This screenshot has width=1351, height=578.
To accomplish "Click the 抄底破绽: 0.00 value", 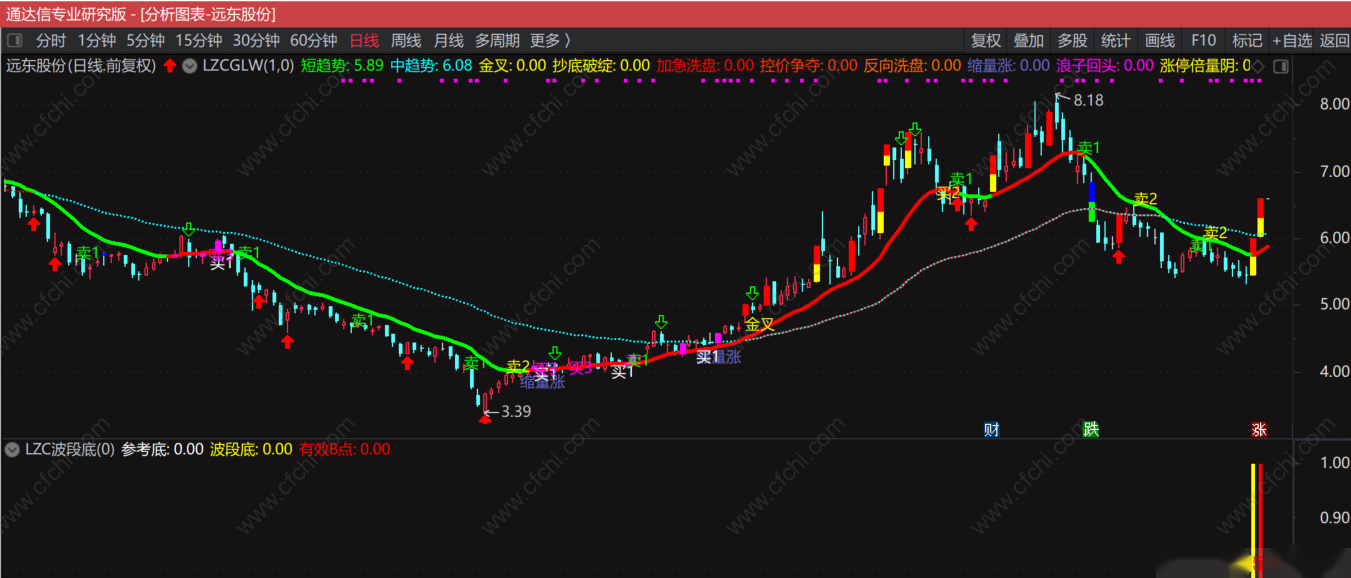I will (x=601, y=66).
